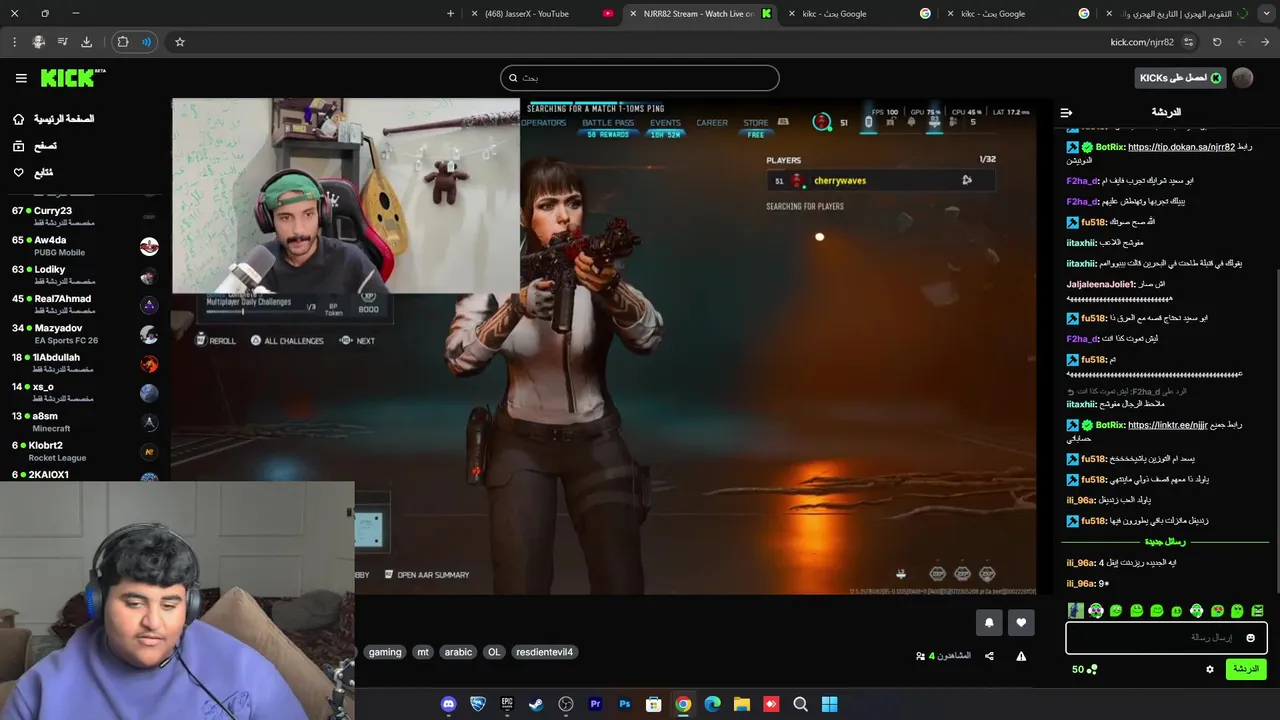Open the Kick hamburger menu
Image resolution: width=1280 pixels, height=720 pixels.
pyautogui.click(x=21, y=78)
